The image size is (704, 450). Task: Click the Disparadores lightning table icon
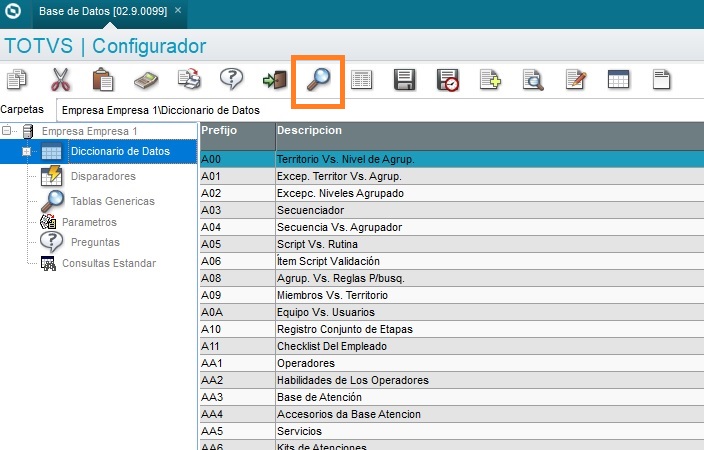point(52,176)
